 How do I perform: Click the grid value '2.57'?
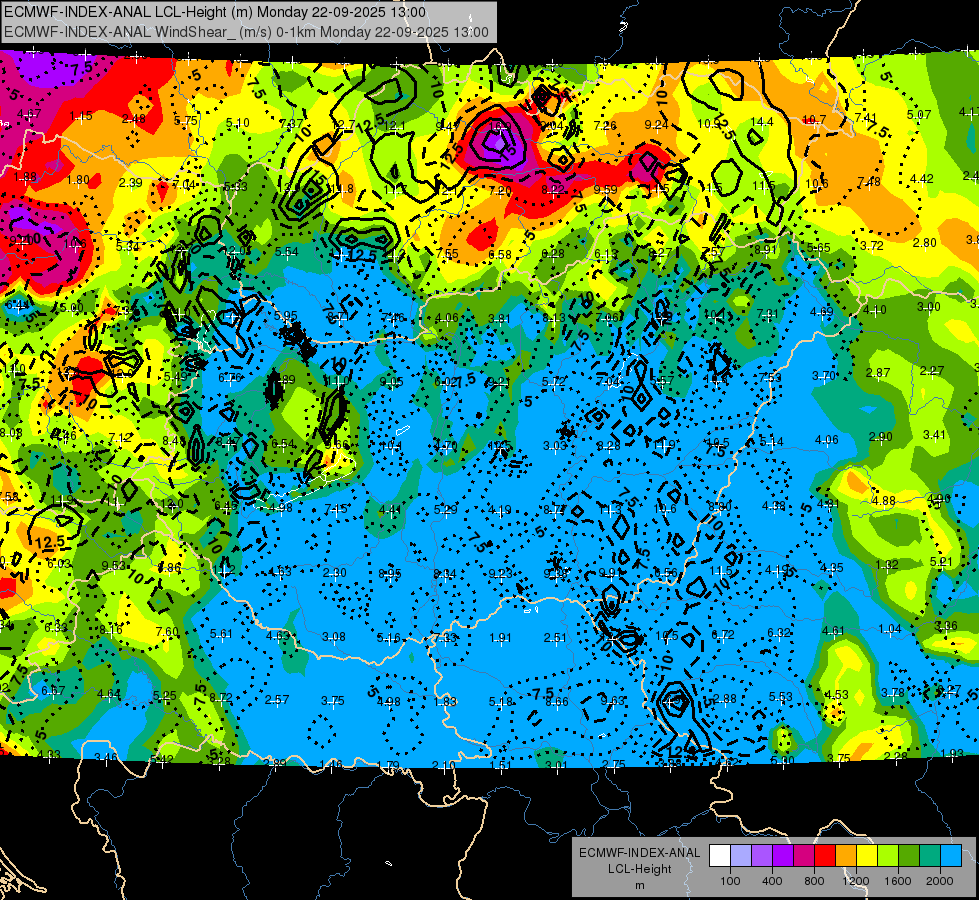tap(277, 700)
